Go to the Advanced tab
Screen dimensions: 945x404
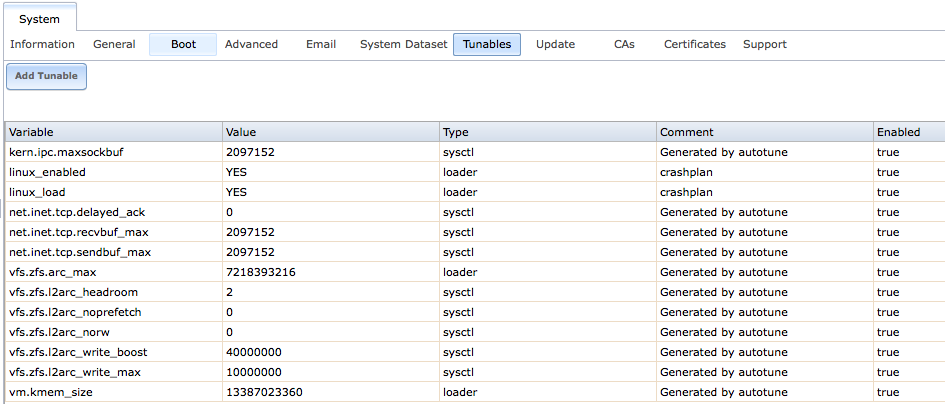click(251, 44)
